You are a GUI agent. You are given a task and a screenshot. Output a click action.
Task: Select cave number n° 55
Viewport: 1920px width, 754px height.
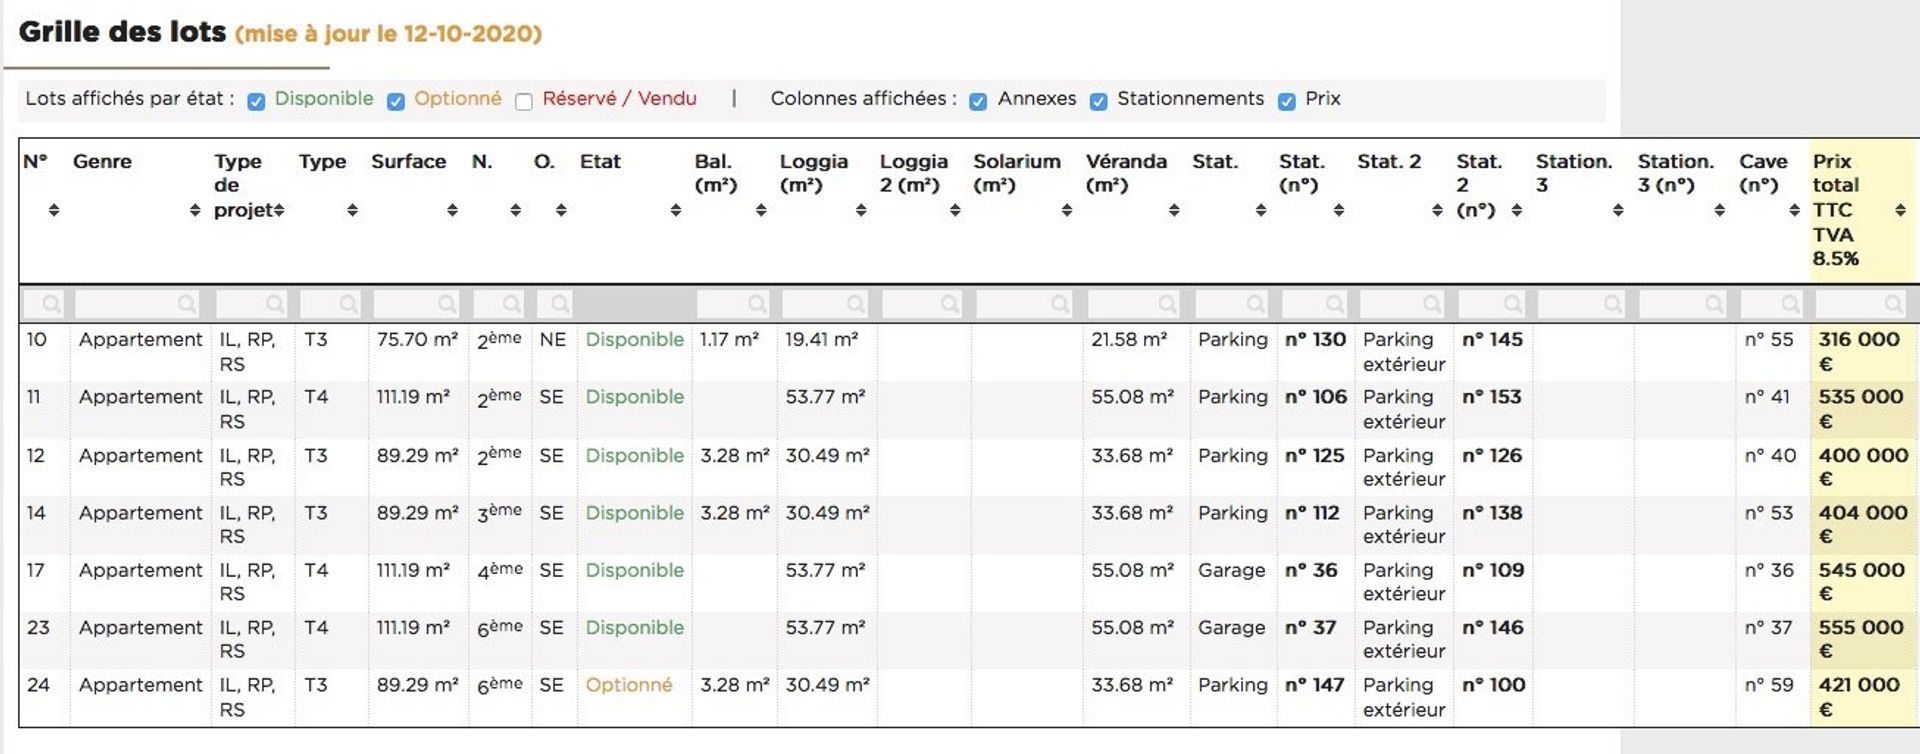(x=1769, y=340)
